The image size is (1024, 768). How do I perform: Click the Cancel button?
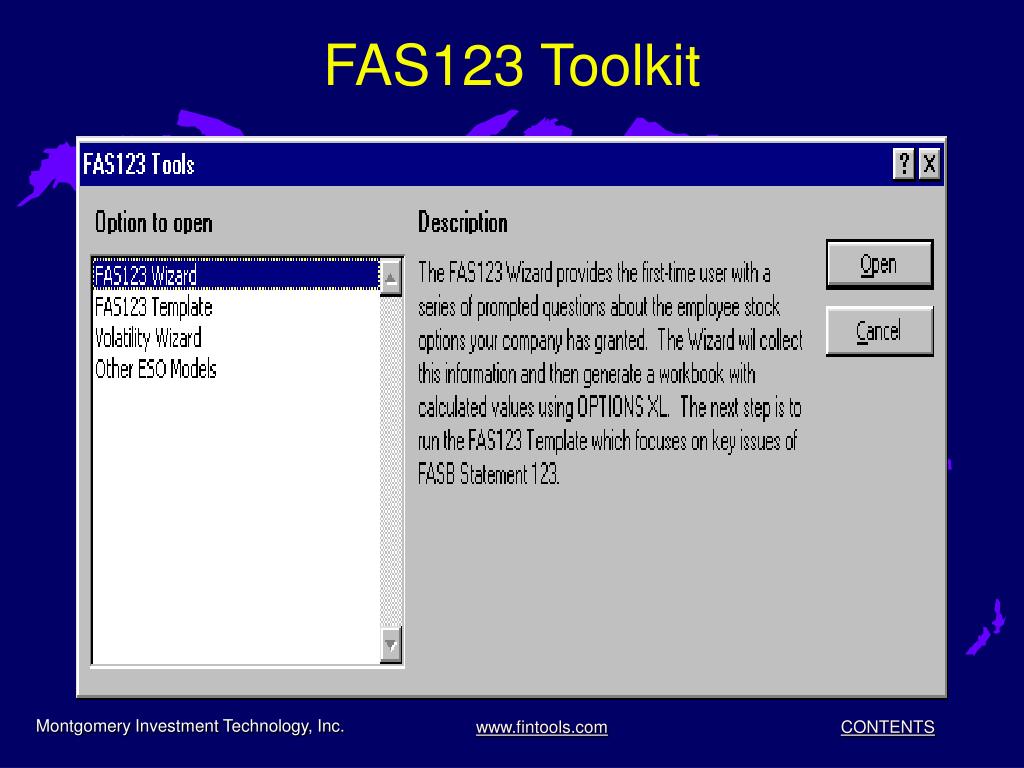click(x=879, y=331)
